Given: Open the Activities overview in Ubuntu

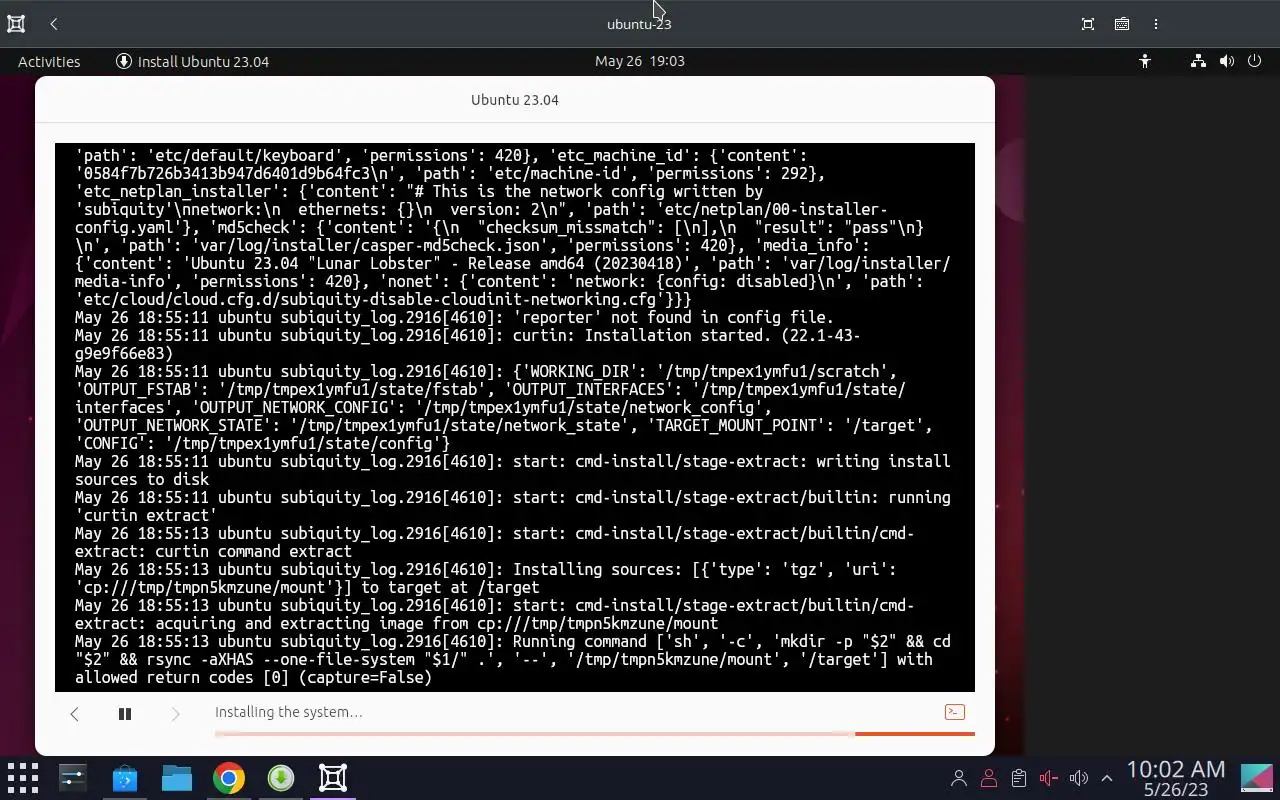Looking at the screenshot, I should pyautogui.click(x=49, y=61).
